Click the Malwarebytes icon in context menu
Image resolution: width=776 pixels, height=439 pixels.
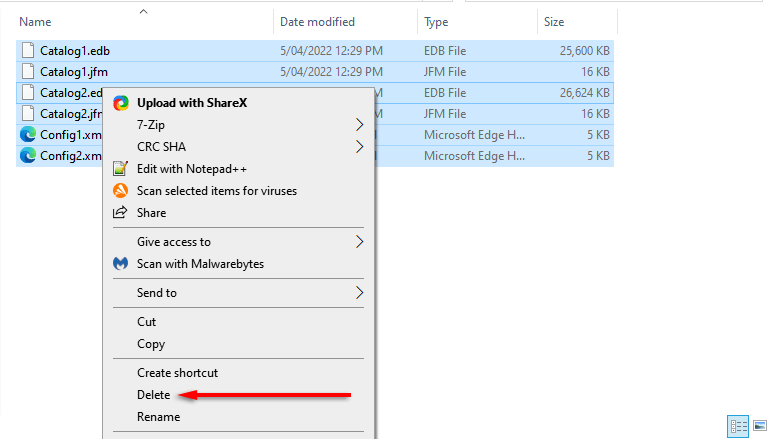coord(121,264)
